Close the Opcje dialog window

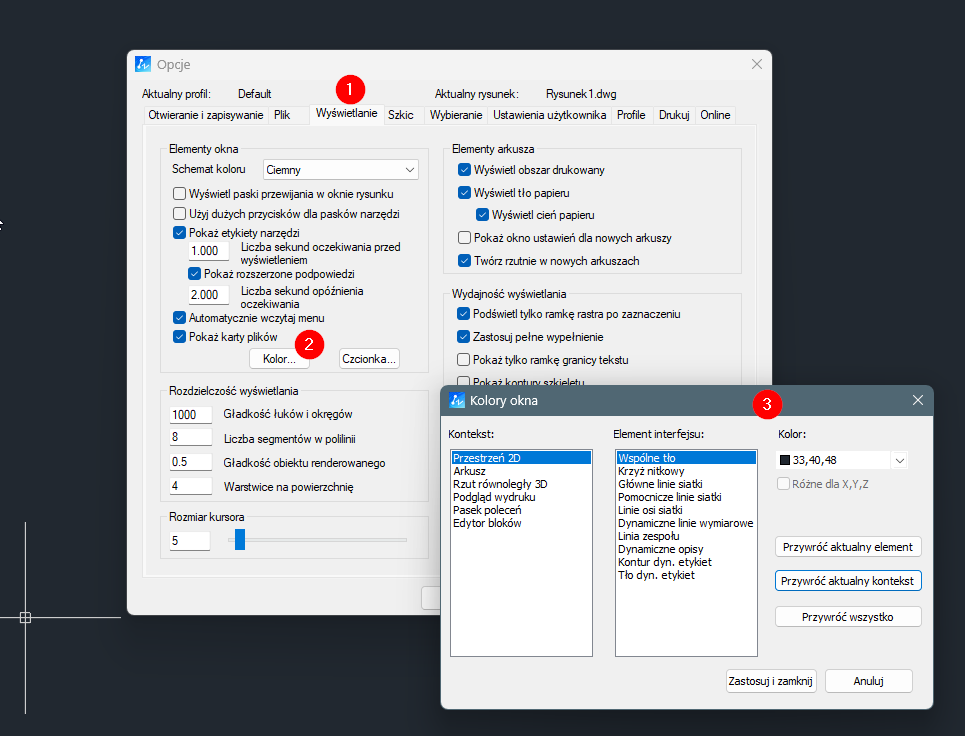click(756, 65)
